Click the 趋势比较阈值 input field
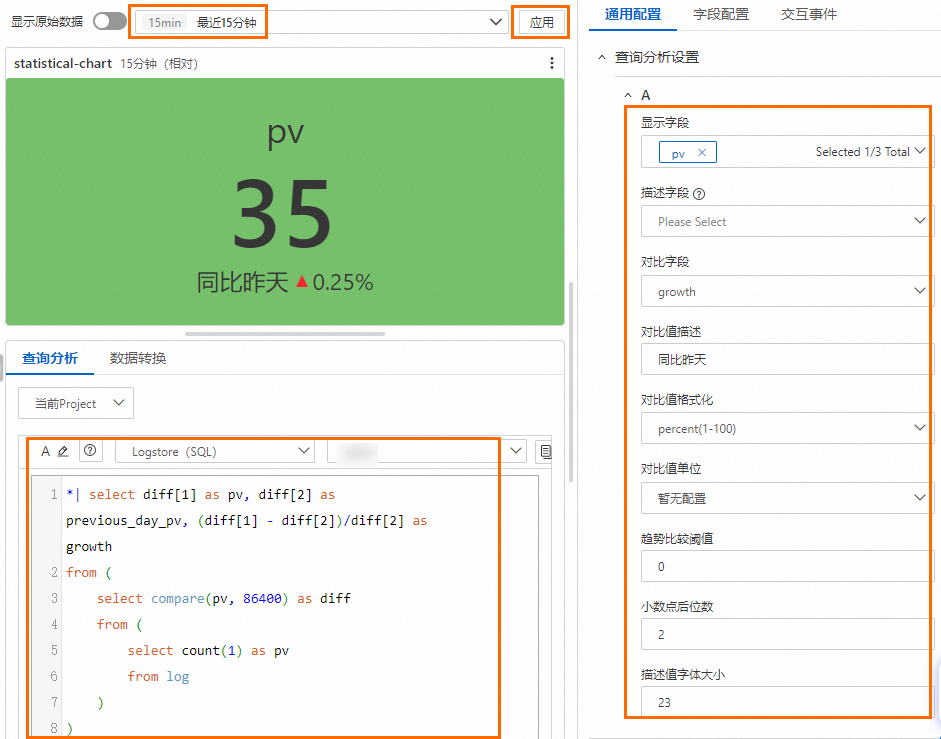The height and width of the screenshot is (739, 941). tap(787, 566)
